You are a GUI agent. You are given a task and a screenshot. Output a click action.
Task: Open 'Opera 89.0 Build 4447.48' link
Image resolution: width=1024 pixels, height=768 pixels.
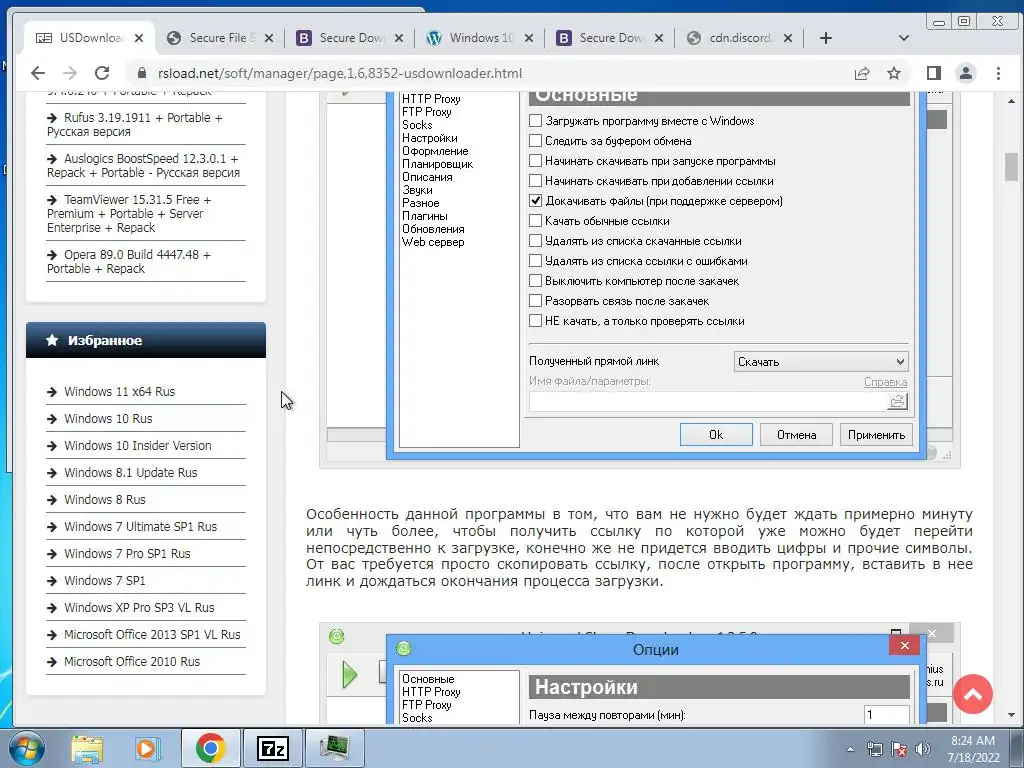click(x=129, y=262)
